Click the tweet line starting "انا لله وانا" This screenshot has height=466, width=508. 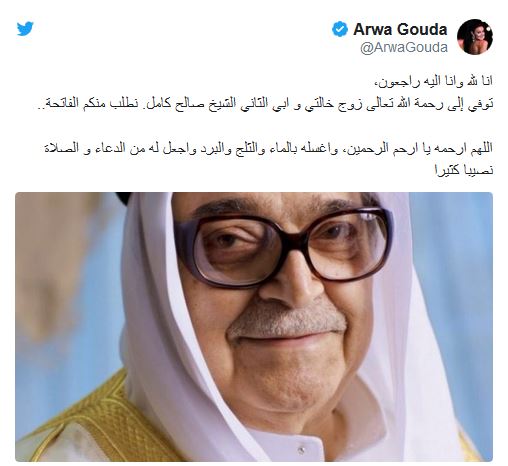pos(434,82)
